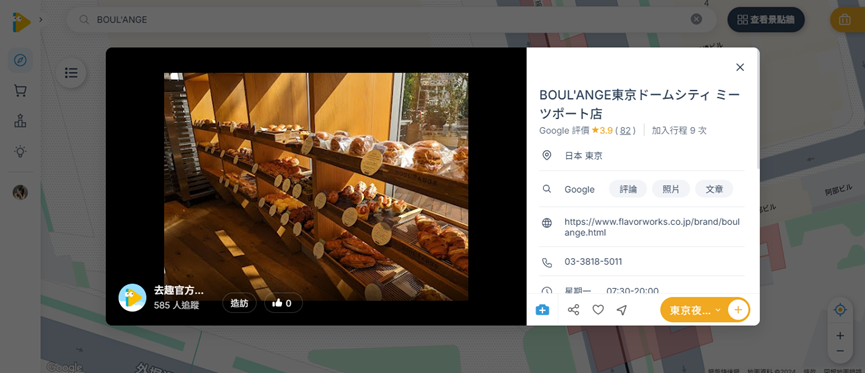
Task: Click the Google logo on the map
Action: coord(65,367)
